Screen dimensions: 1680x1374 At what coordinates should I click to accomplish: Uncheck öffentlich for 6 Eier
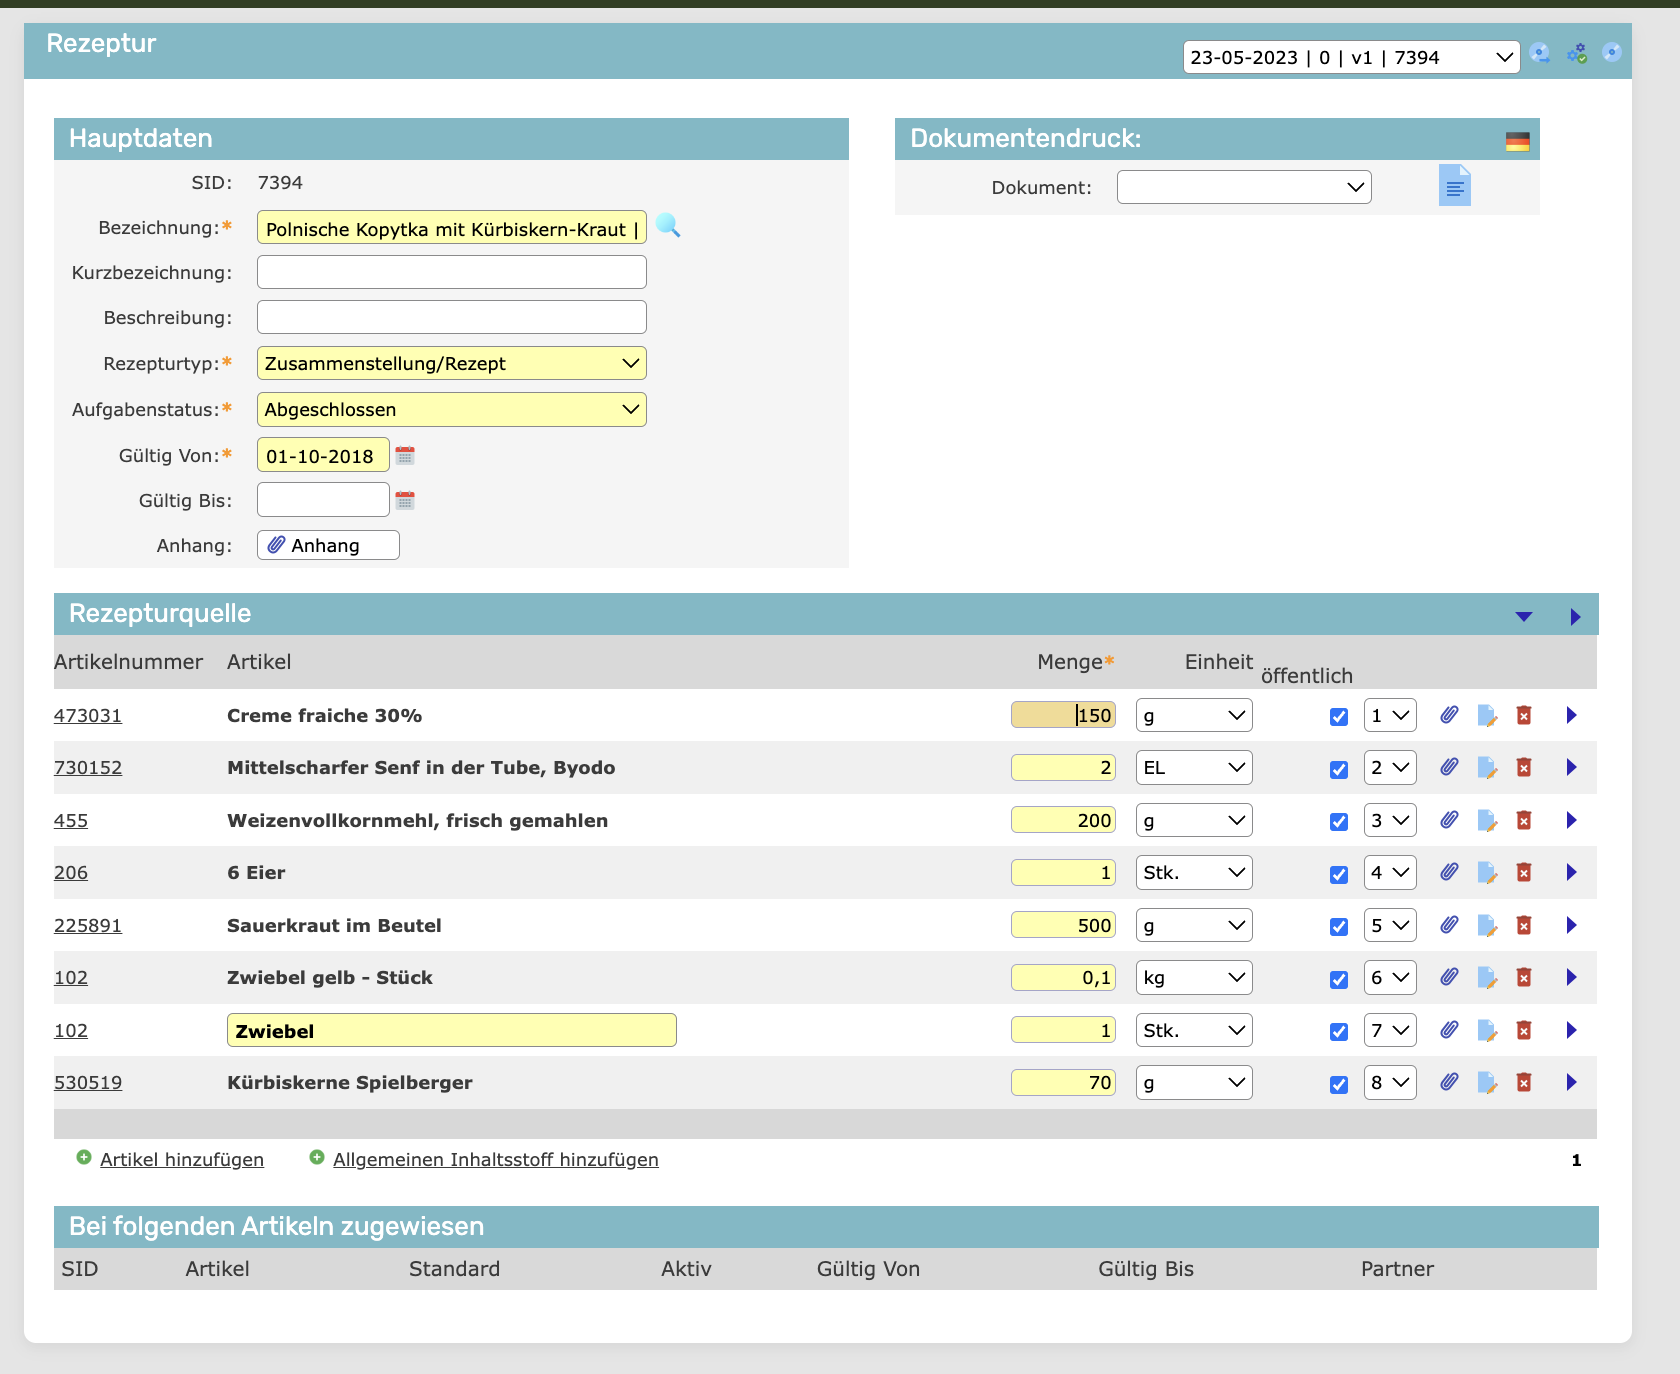1339,874
